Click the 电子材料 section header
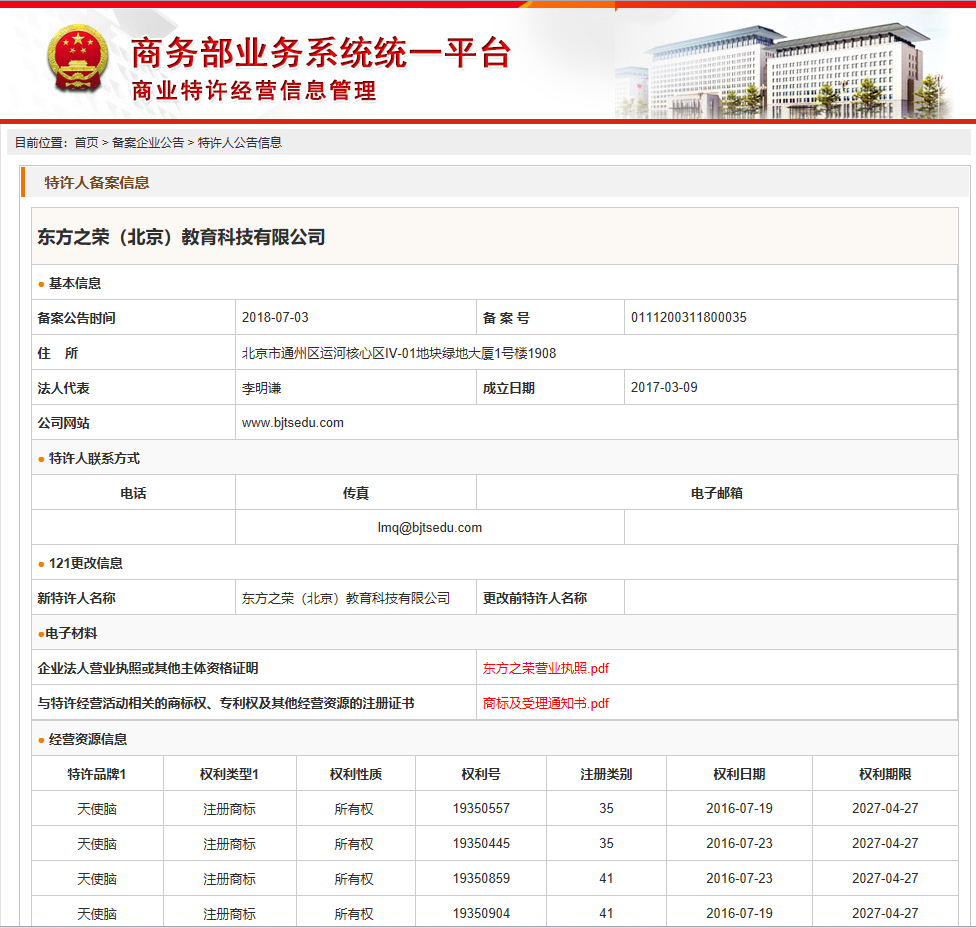The height and width of the screenshot is (928, 976). 72,633
